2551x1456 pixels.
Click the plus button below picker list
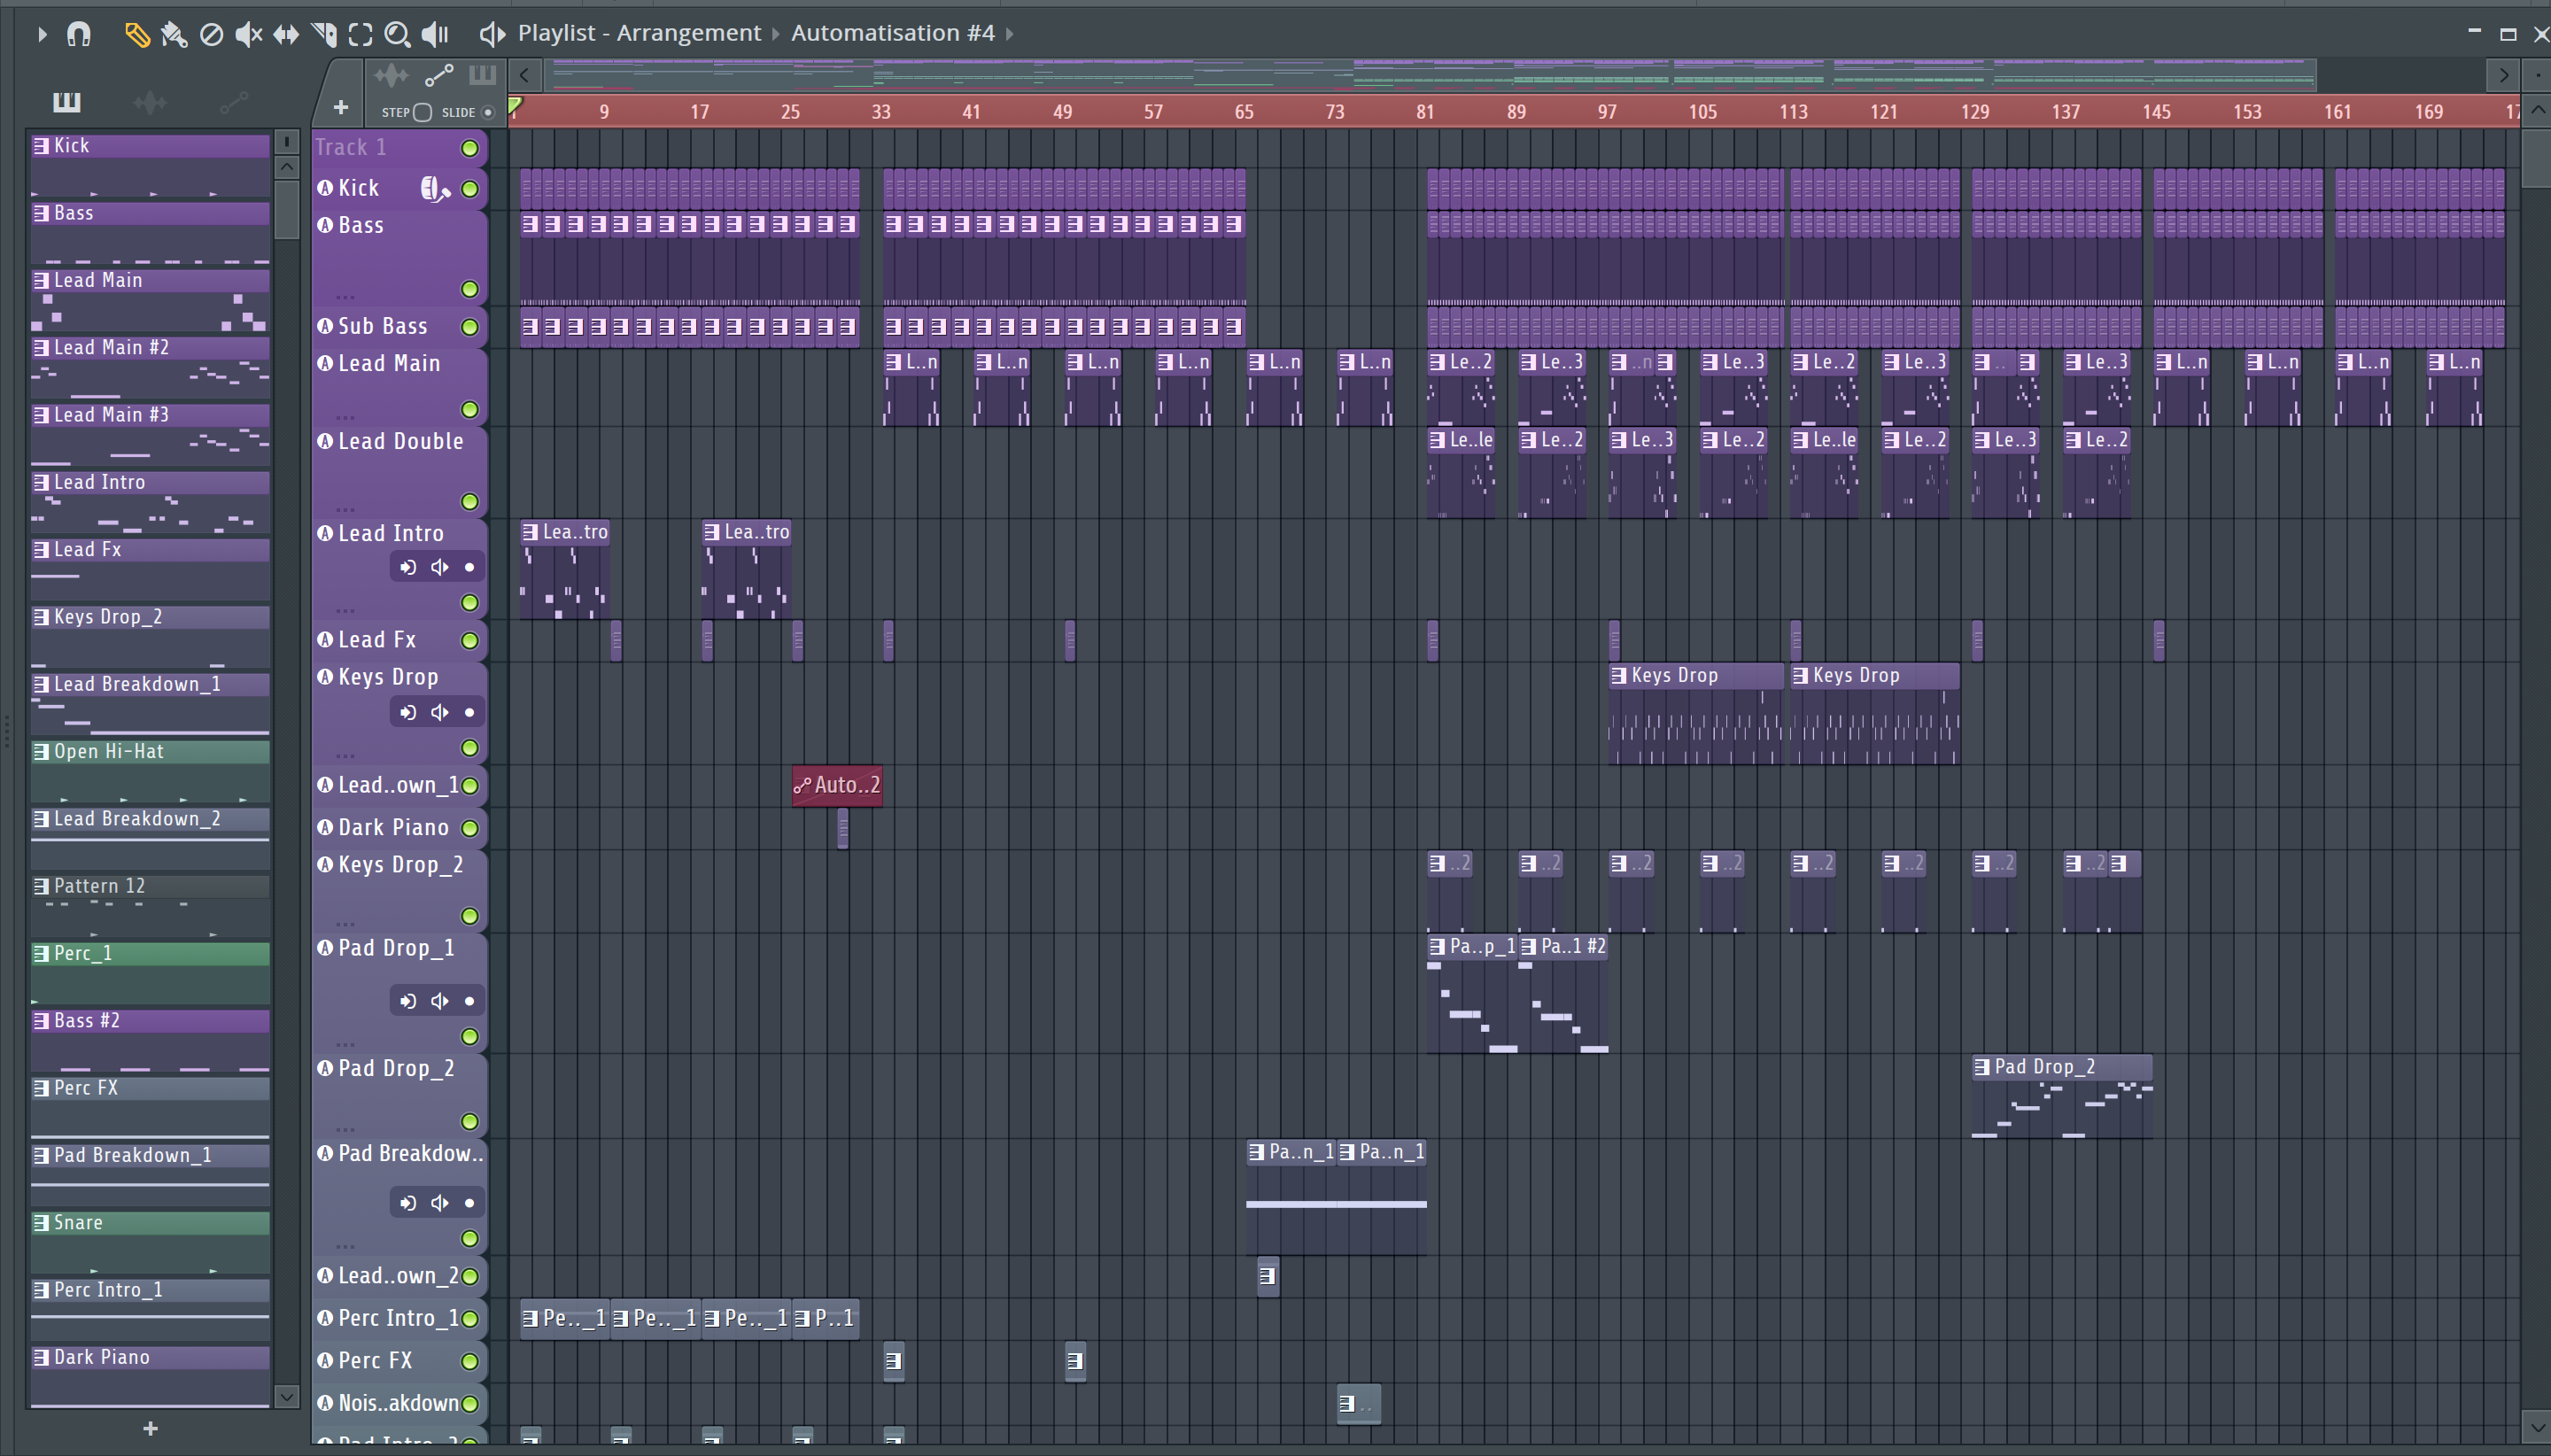(150, 1429)
